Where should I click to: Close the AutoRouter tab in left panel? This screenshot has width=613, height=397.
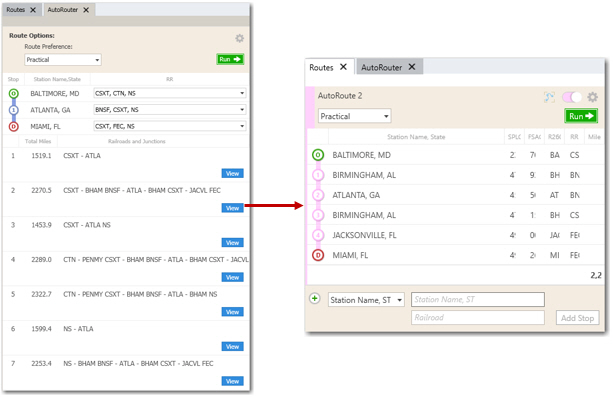(86, 10)
